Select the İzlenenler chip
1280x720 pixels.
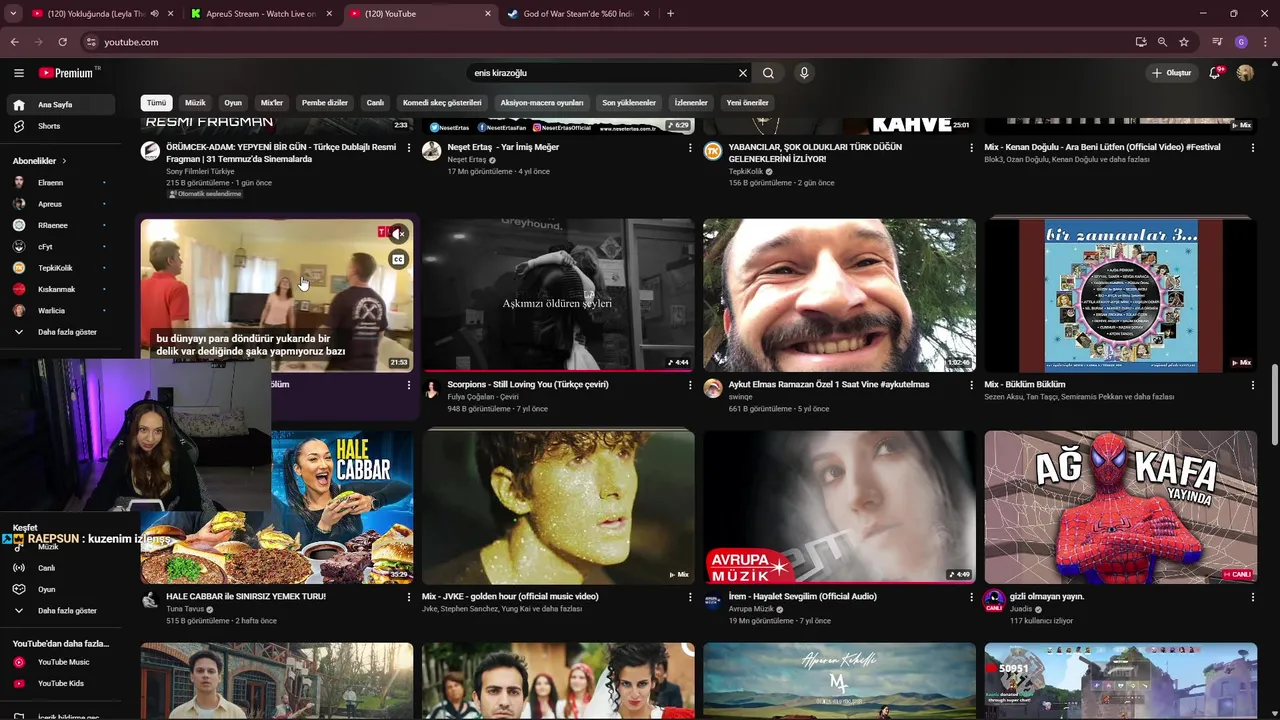click(691, 103)
